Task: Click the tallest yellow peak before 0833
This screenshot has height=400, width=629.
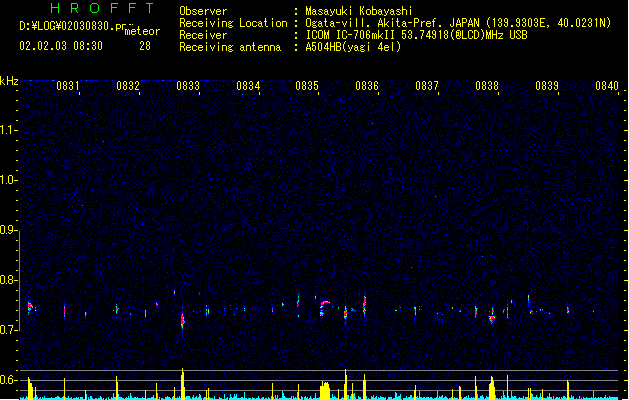Action: 183,384
